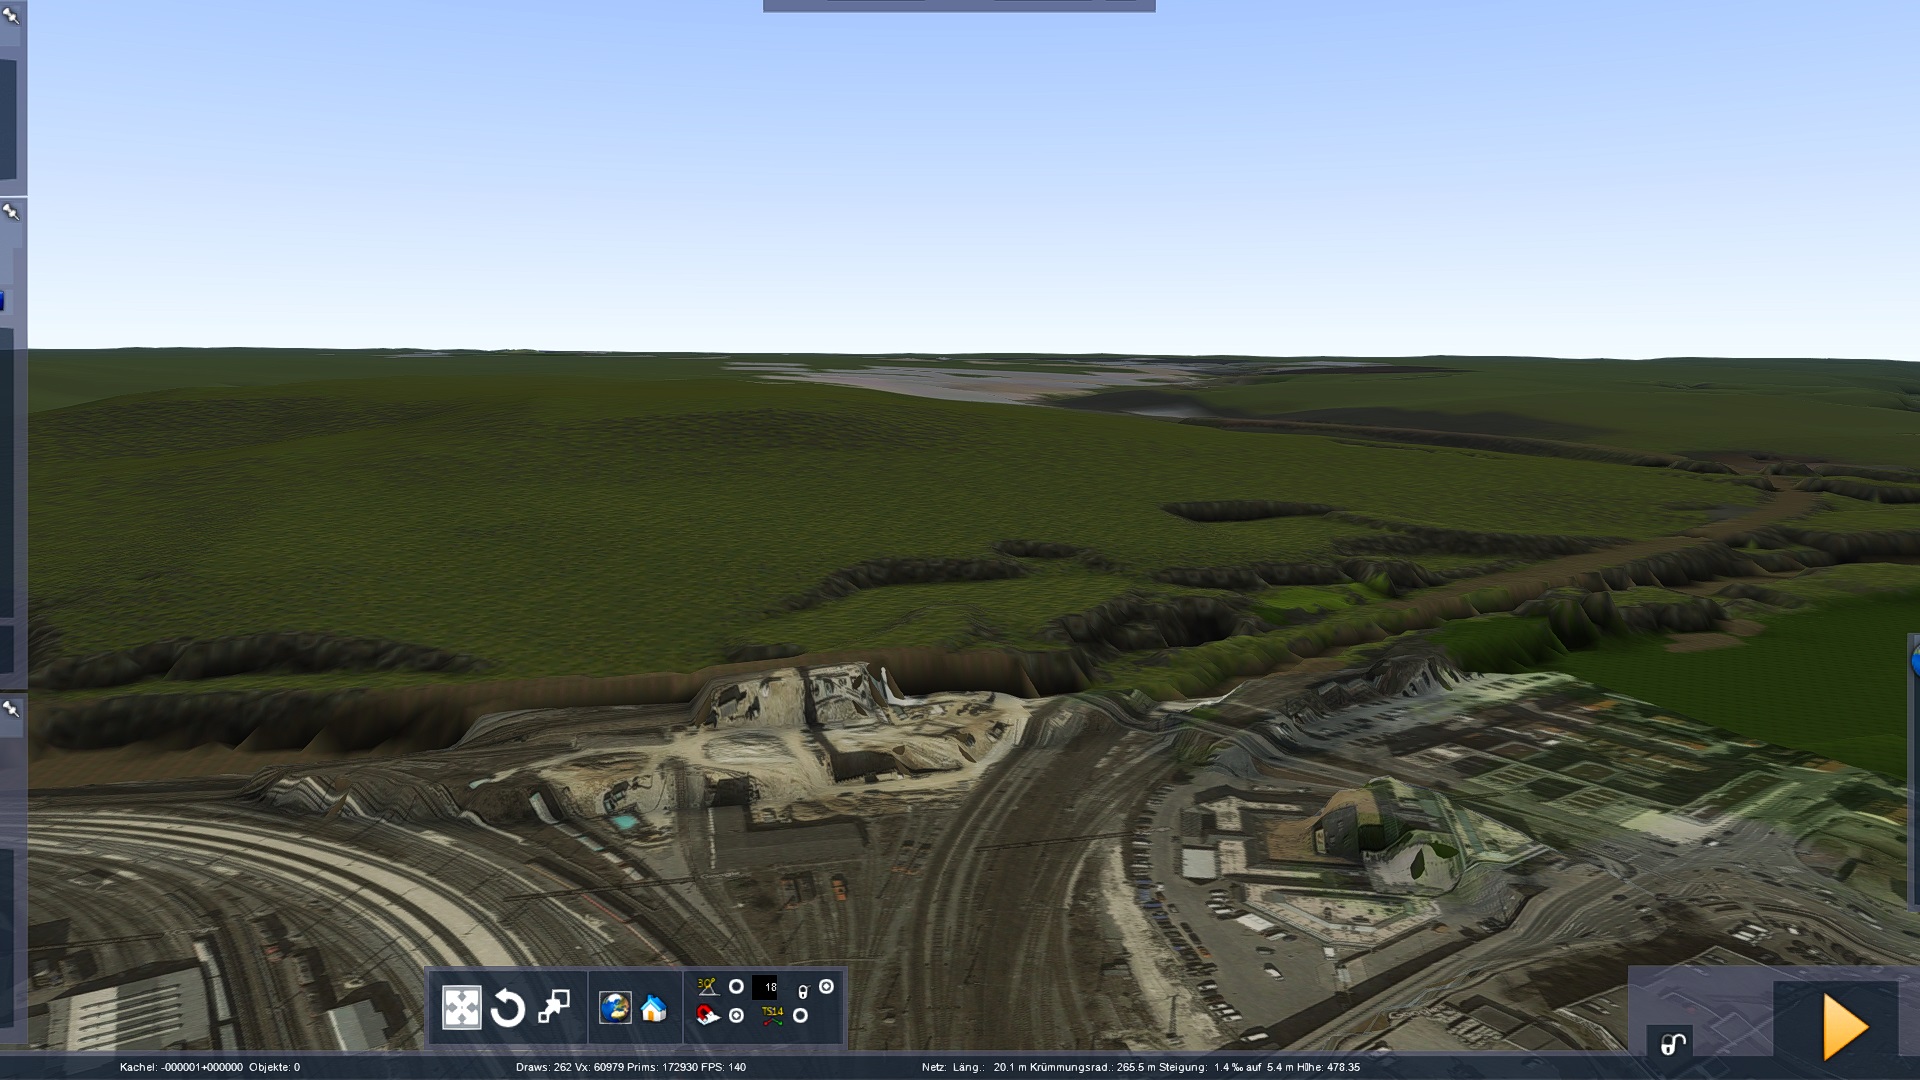Click the pin icon on middle-left panel
The width and height of the screenshot is (1920, 1080).
click(x=11, y=212)
